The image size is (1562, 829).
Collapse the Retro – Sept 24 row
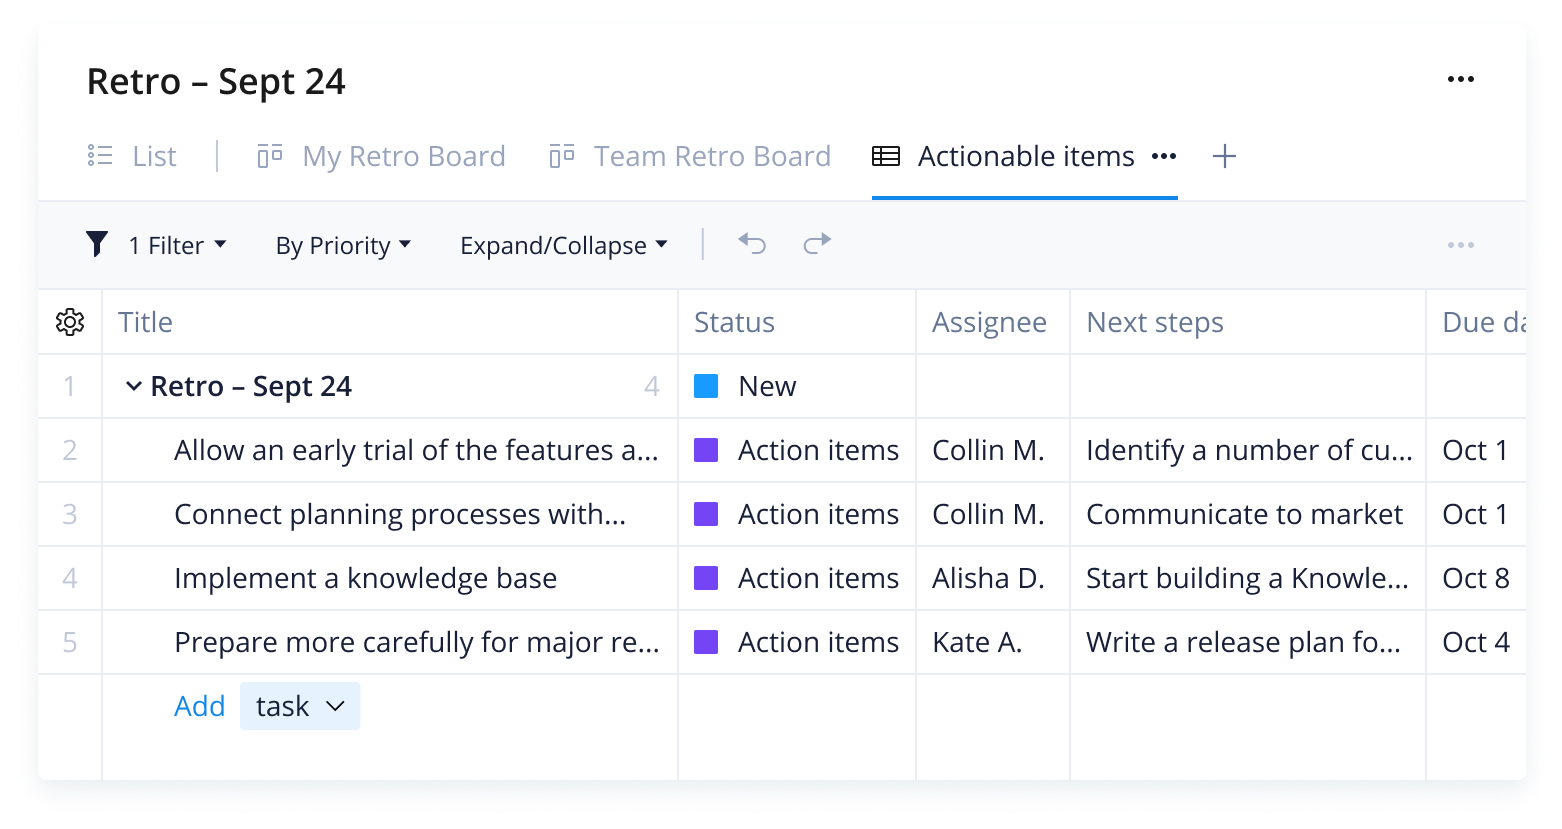(x=133, y=386)
